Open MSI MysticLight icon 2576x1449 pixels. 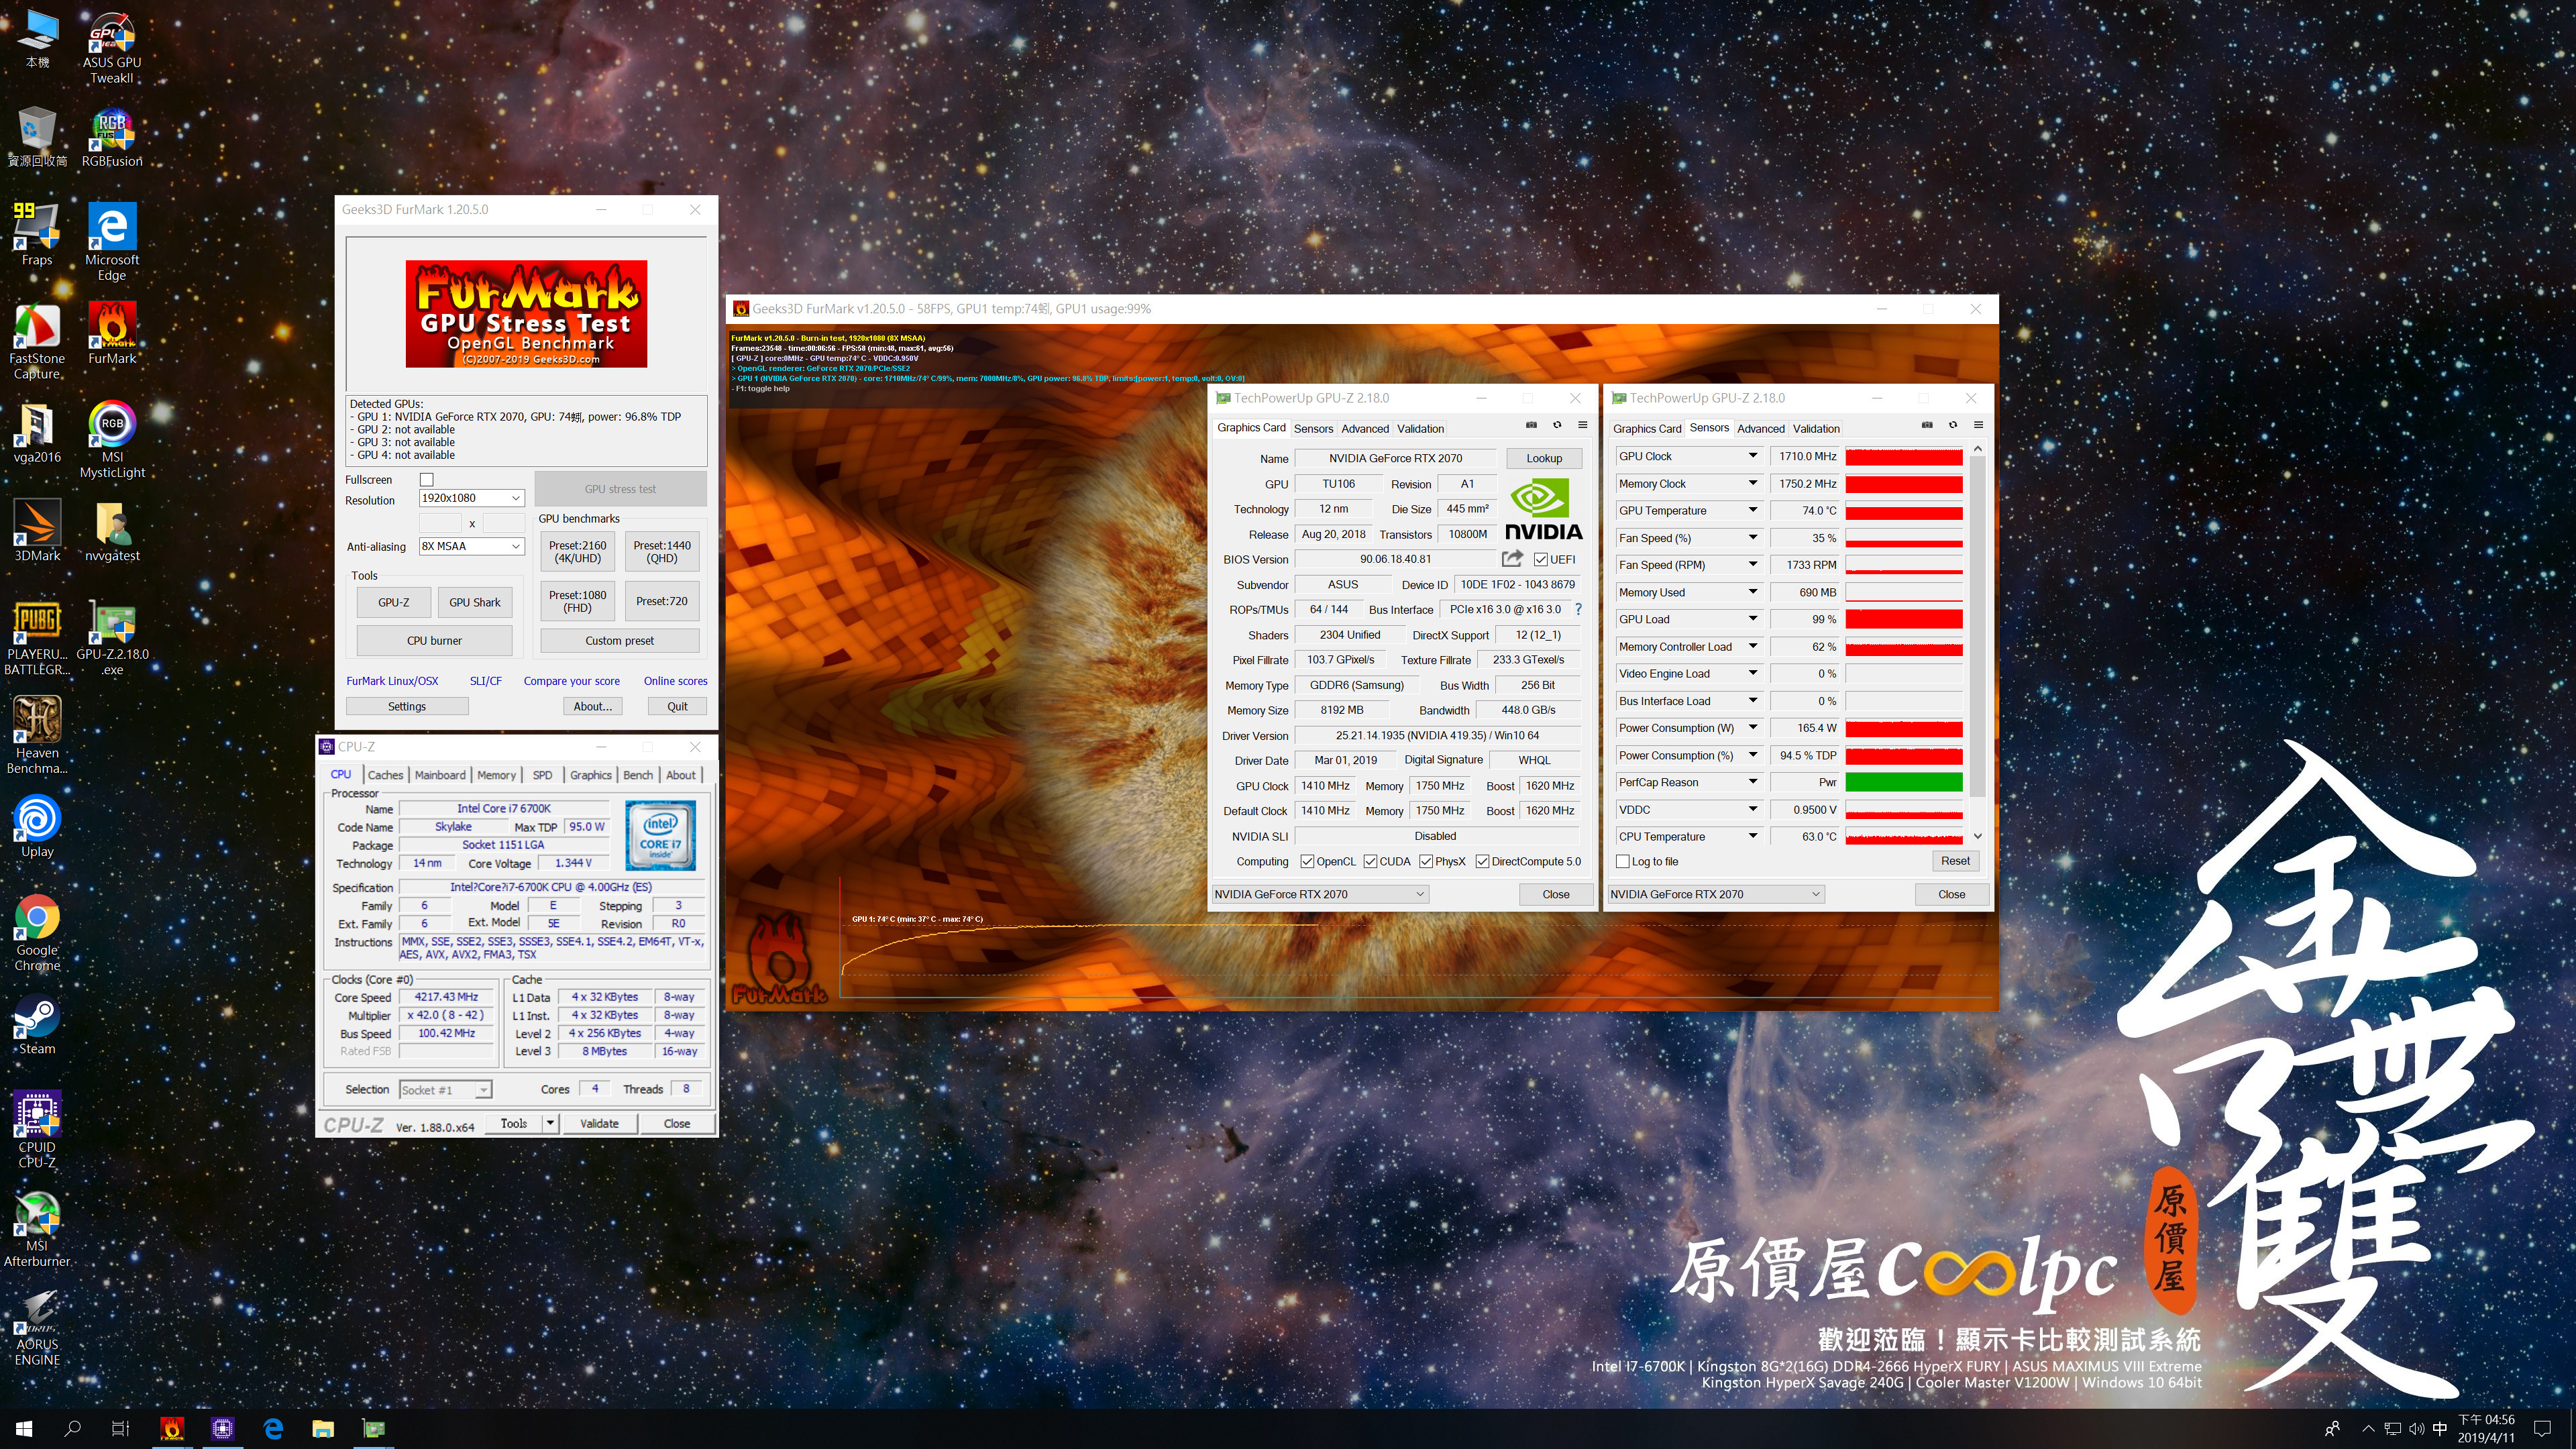tap(111, 439)
